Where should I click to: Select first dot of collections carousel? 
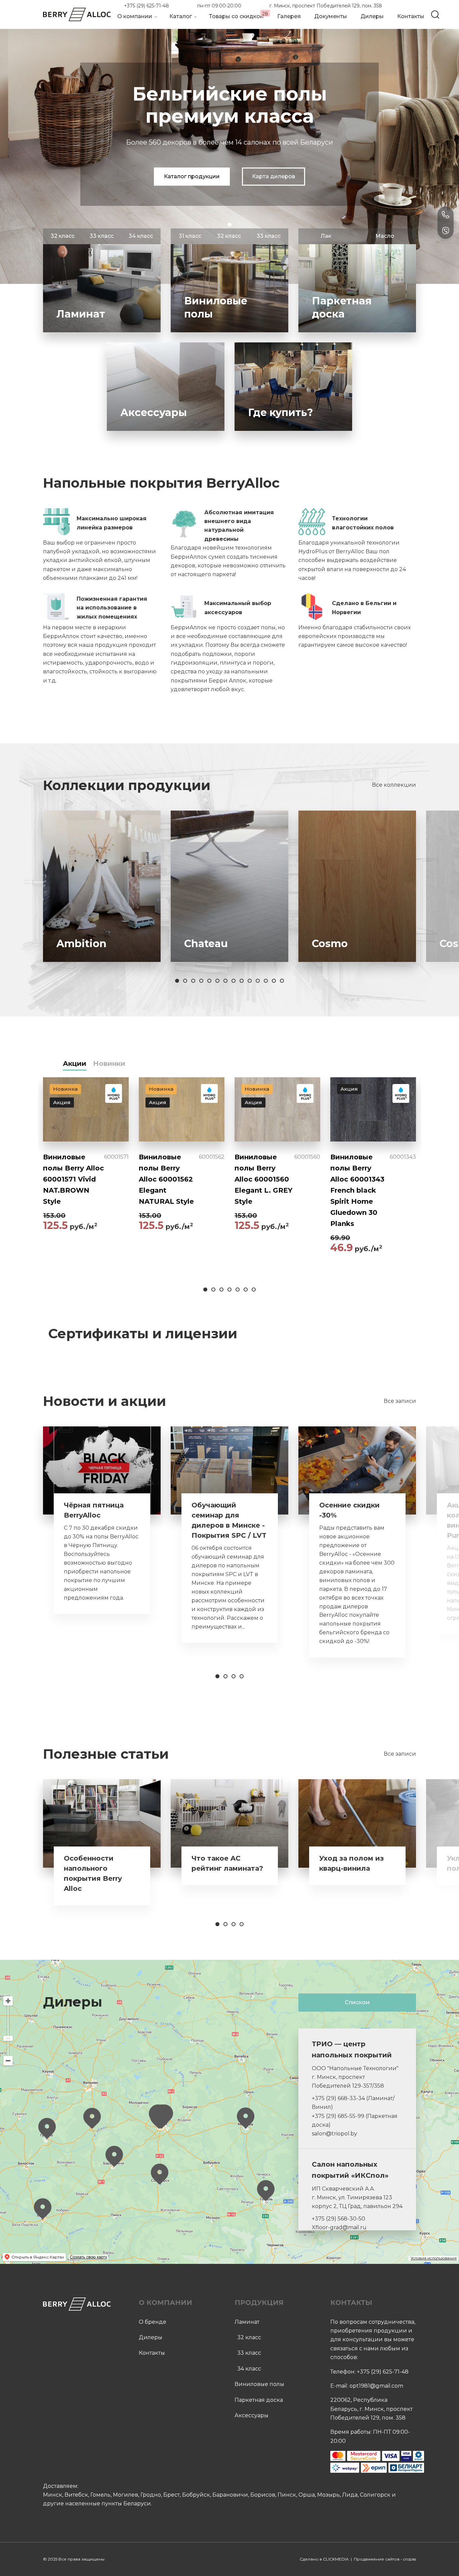tap(177, 980)
